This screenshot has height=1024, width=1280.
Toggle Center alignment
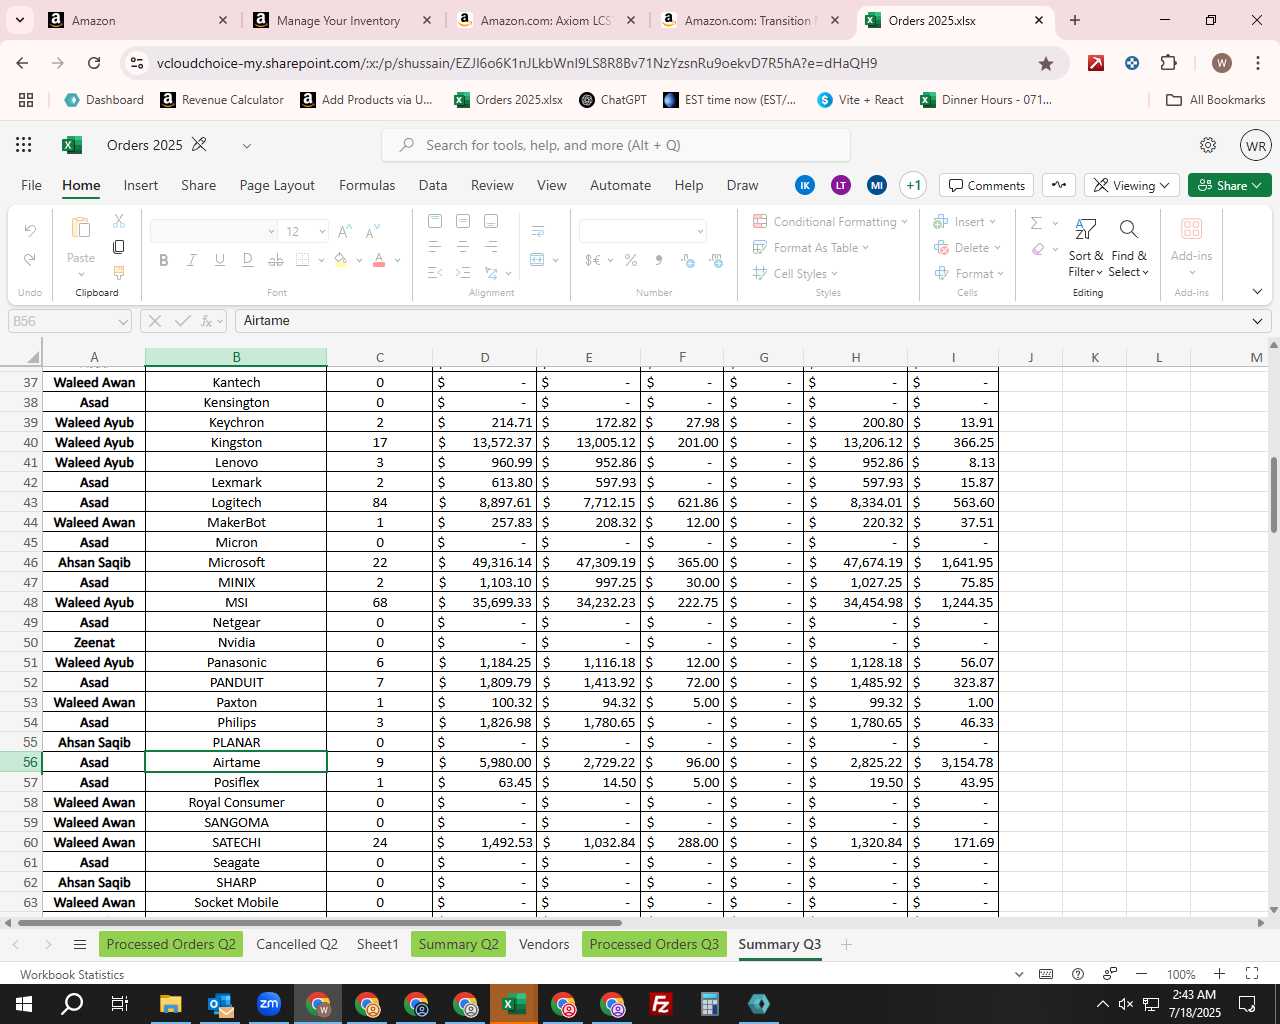(462, 246)
